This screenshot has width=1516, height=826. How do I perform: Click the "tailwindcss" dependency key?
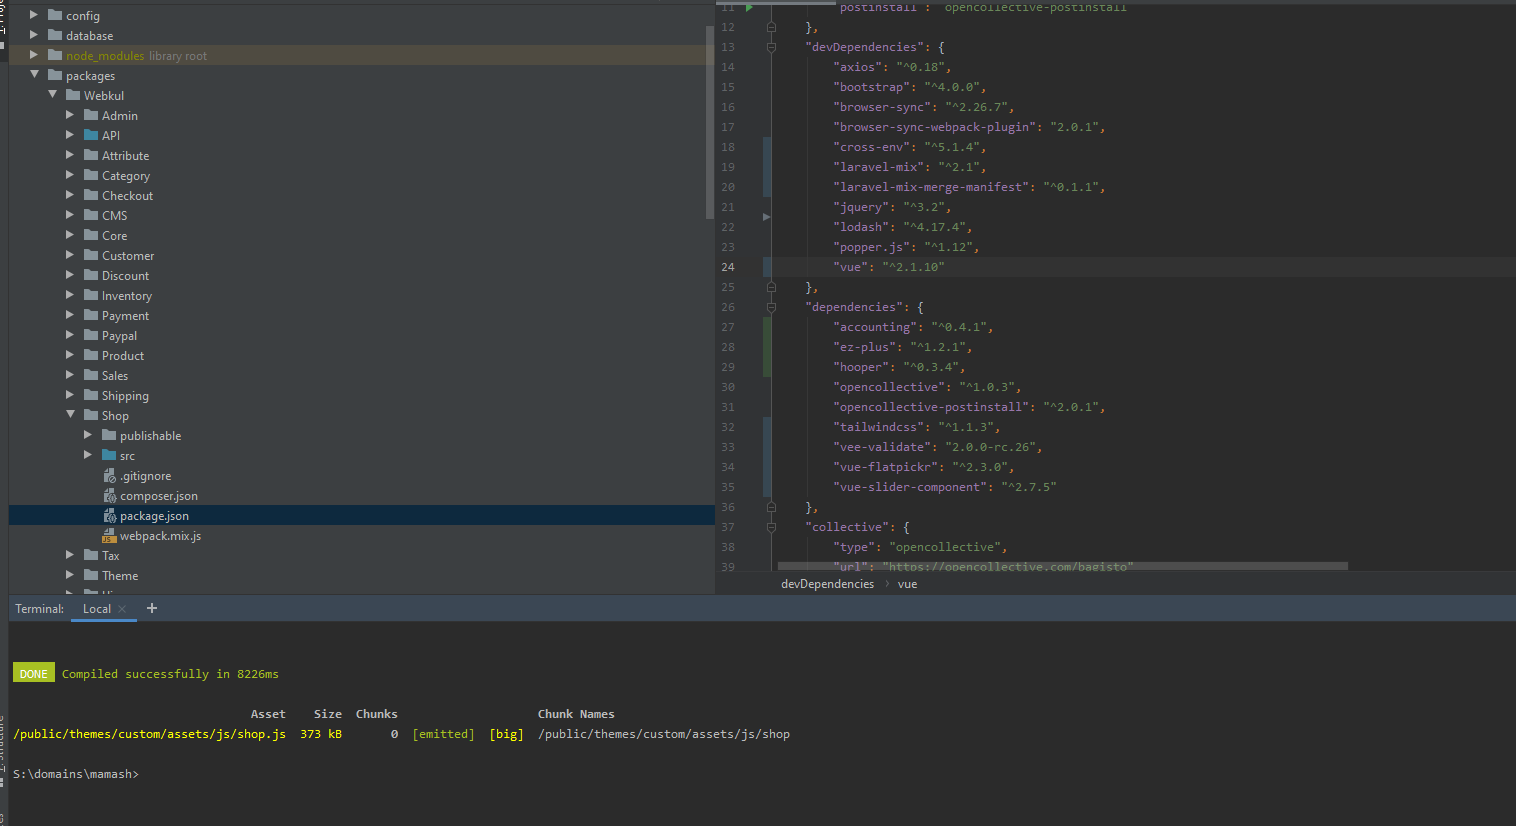coord(878,427)
